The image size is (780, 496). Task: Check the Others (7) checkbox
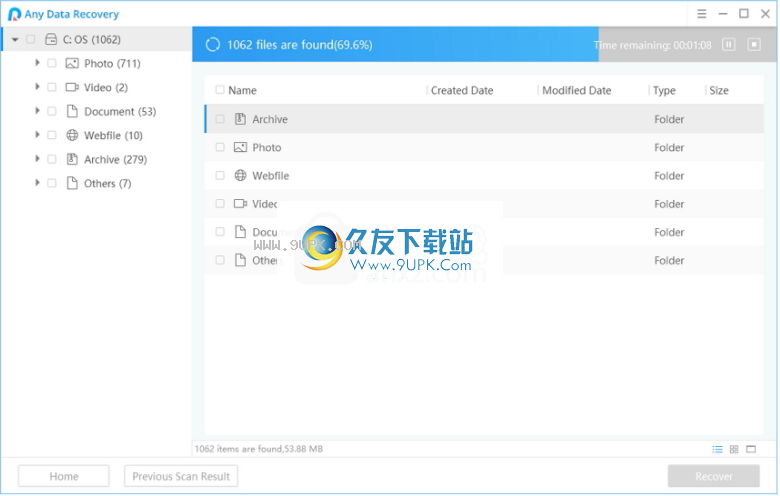[x=52, y=183]
